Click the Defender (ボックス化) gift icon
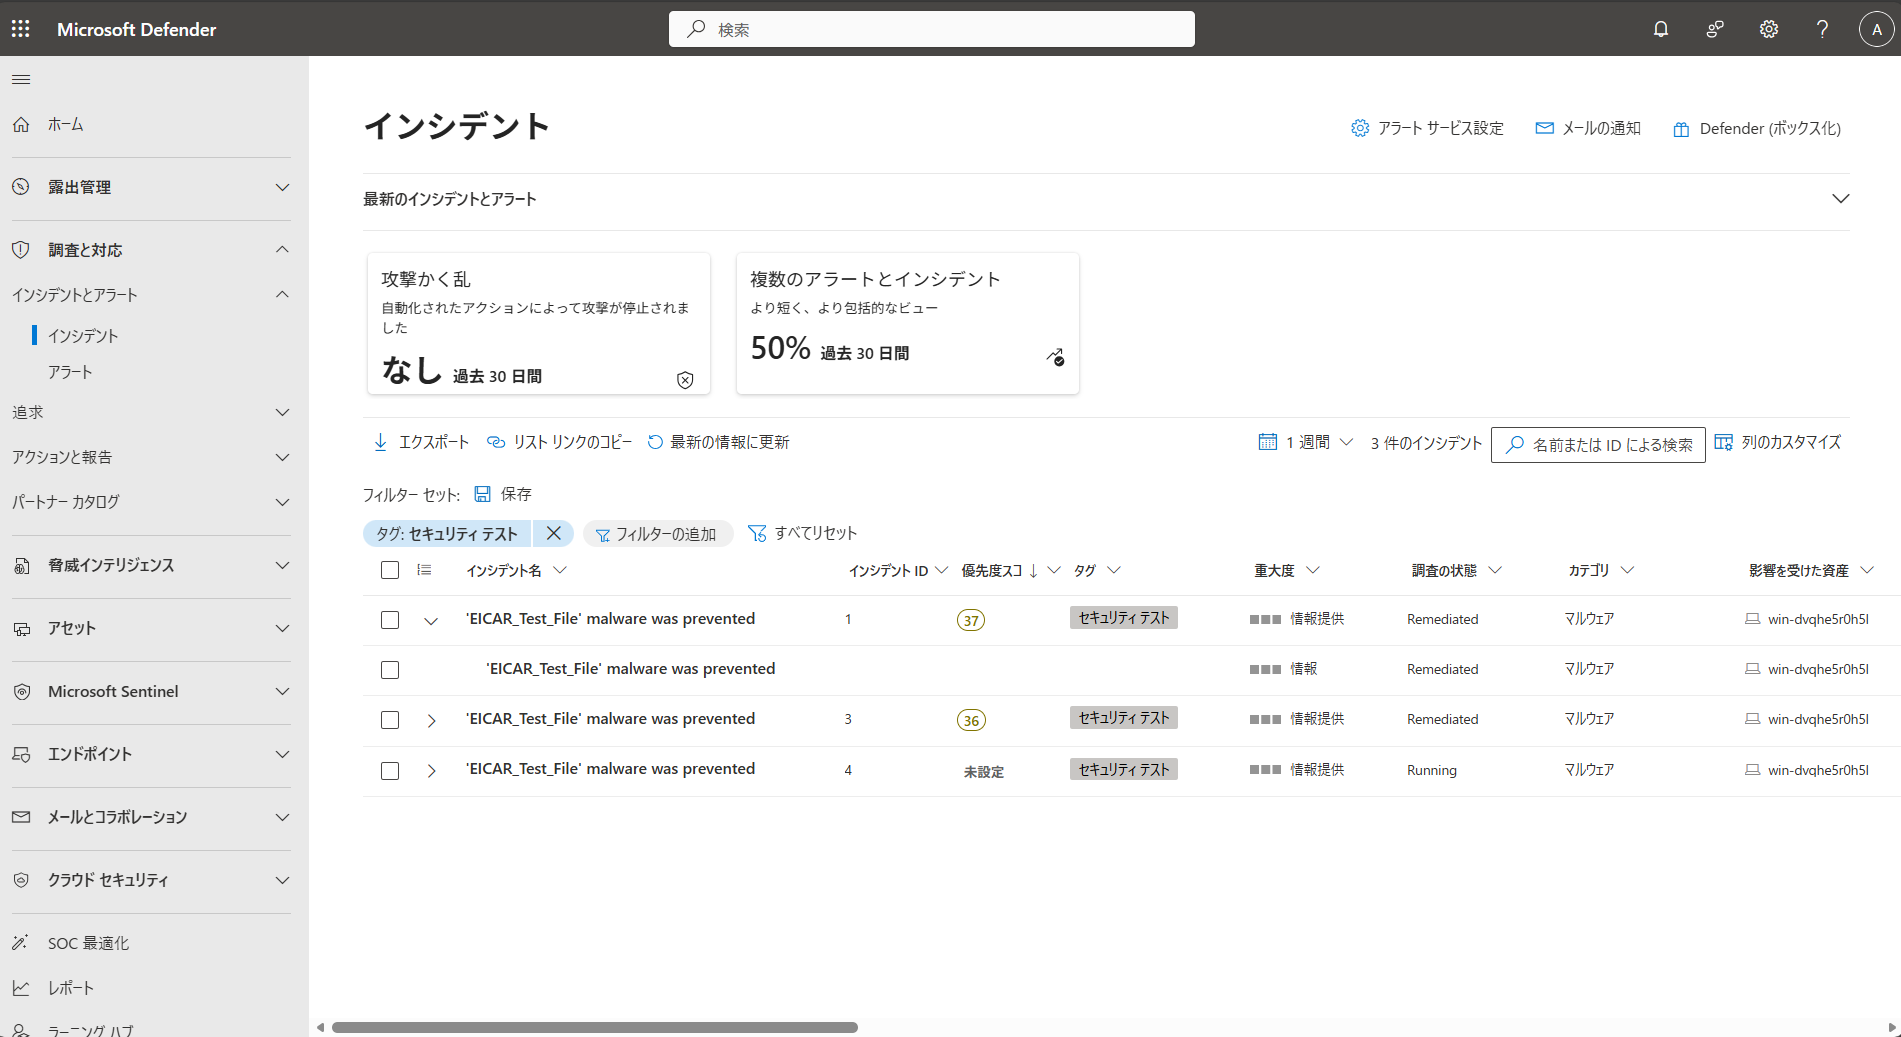This screenshot has width=1901, height=1037. coord(1681,129)
